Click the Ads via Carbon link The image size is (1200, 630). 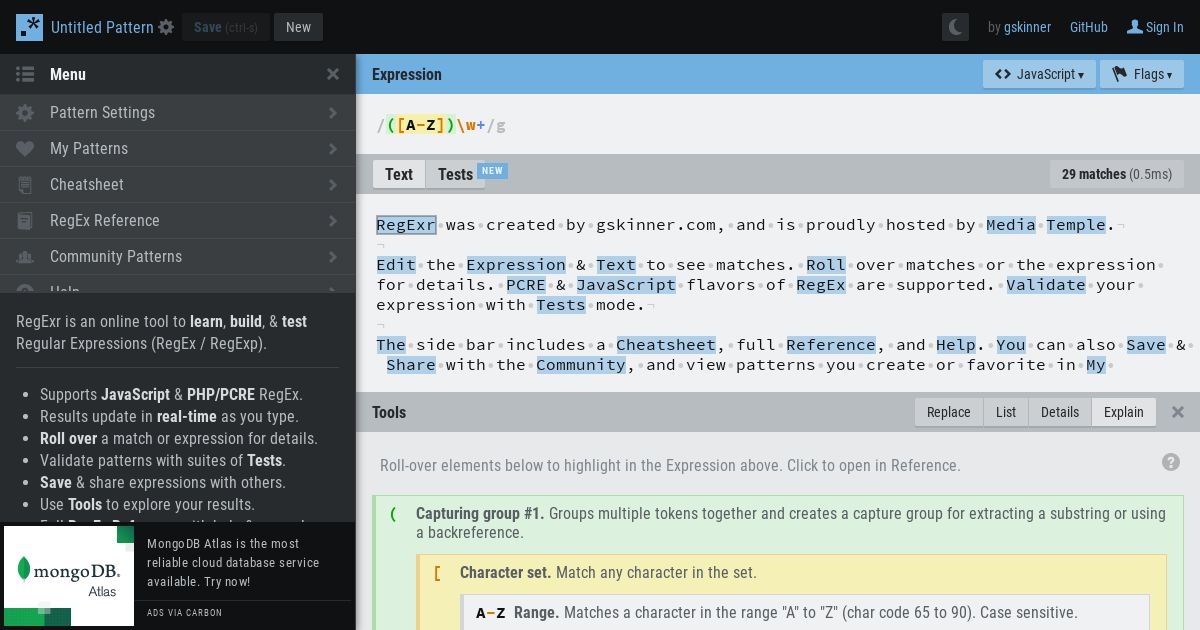coord(185,612)
